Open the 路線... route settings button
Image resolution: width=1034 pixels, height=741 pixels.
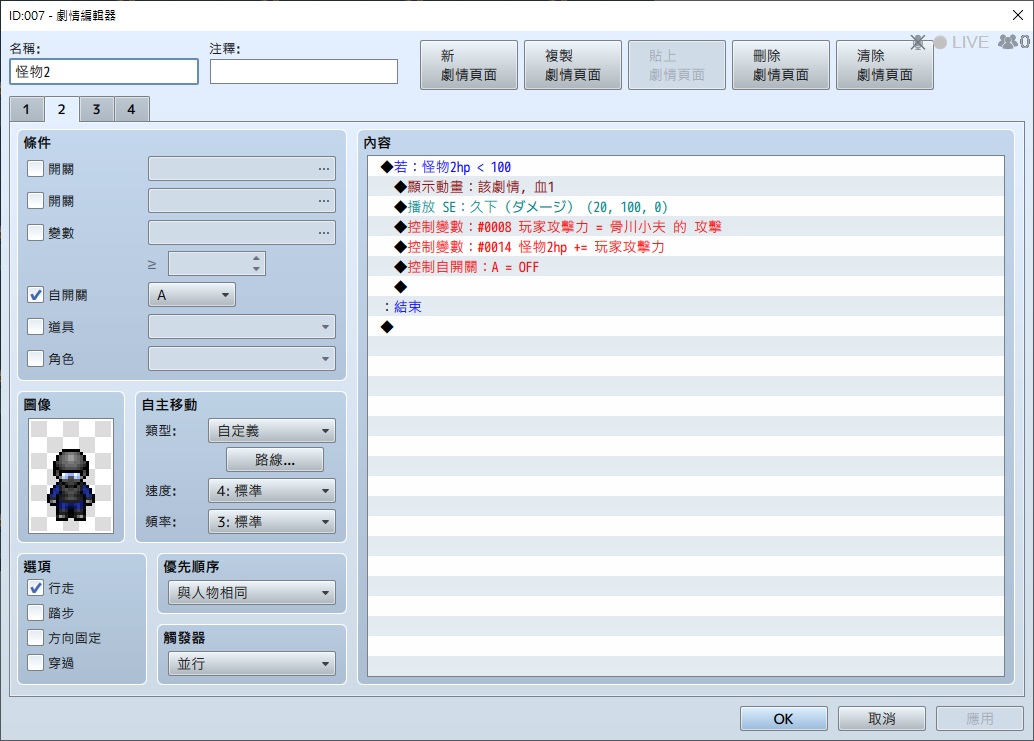pyautogui.click(x=275, y=459)
